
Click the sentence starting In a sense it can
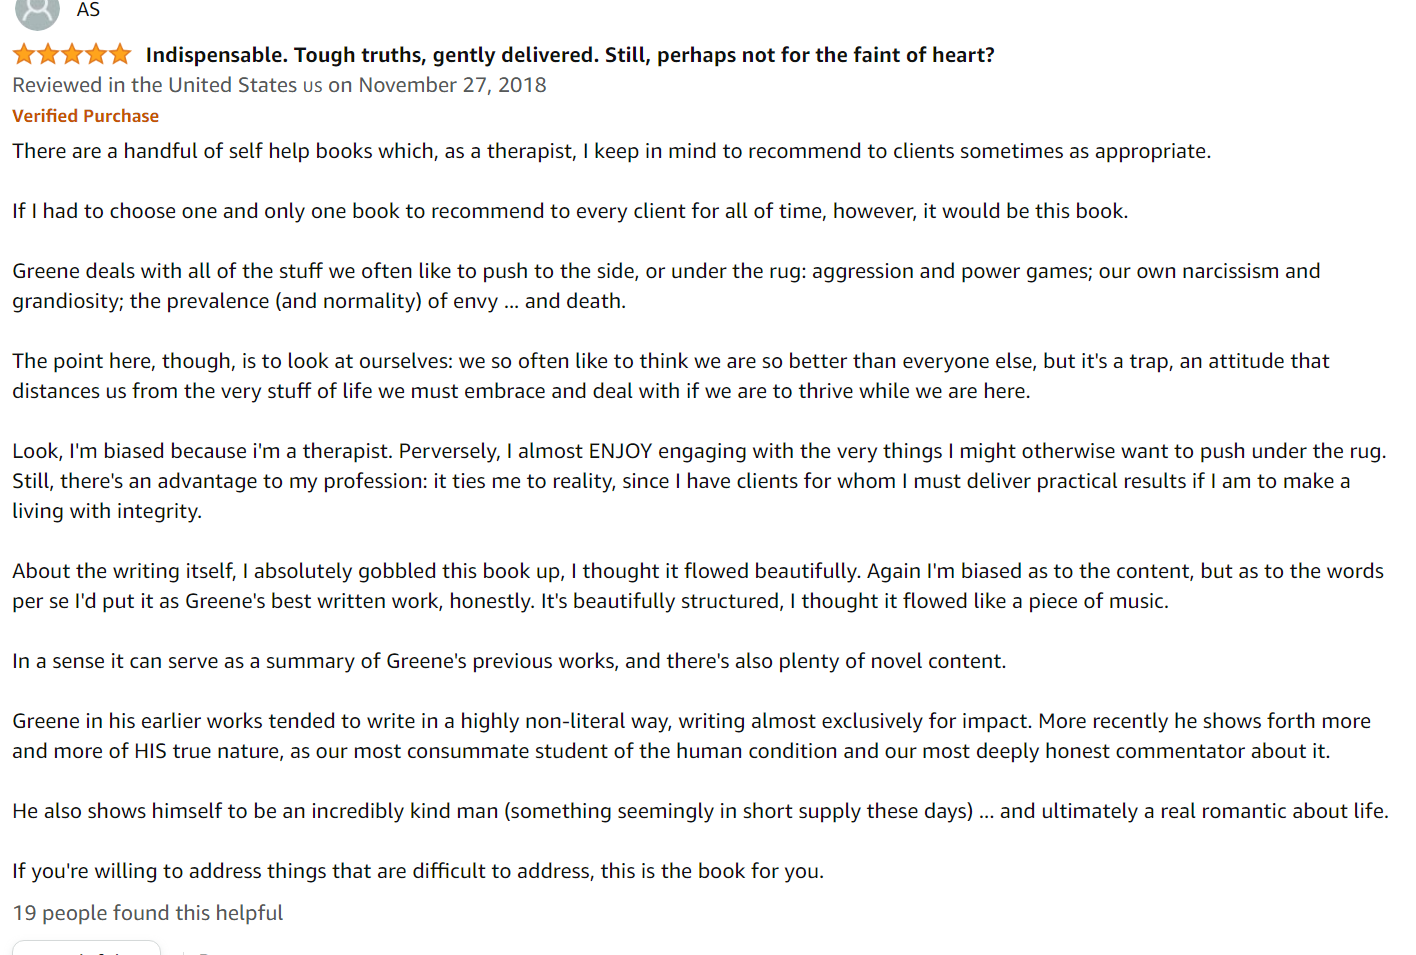coord(509,661)
